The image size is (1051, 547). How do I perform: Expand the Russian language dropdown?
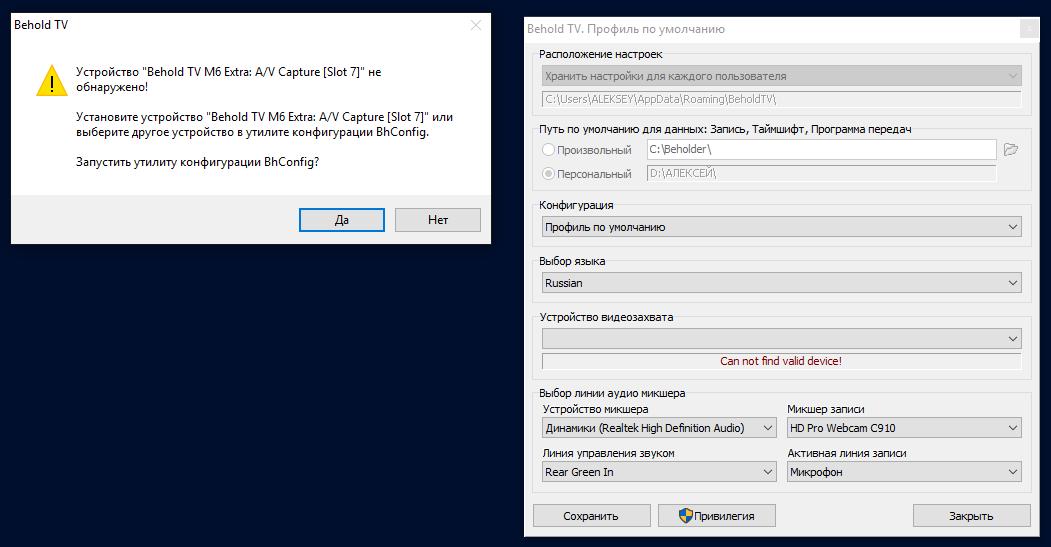pos(780,283)
